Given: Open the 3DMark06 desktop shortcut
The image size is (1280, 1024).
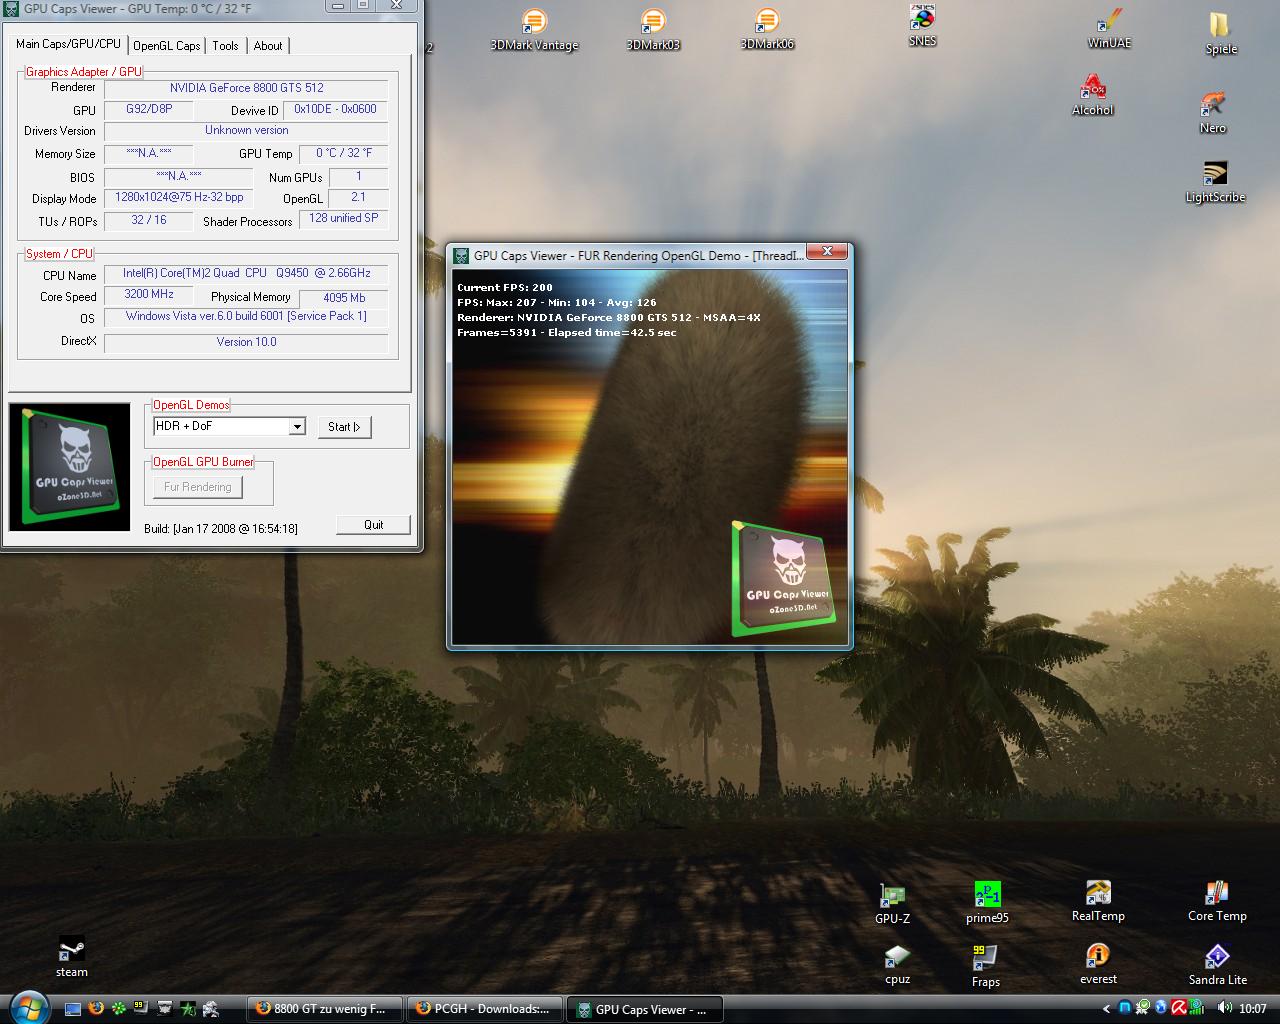Looking at the screenshot, I should click(x=767, y=29).
